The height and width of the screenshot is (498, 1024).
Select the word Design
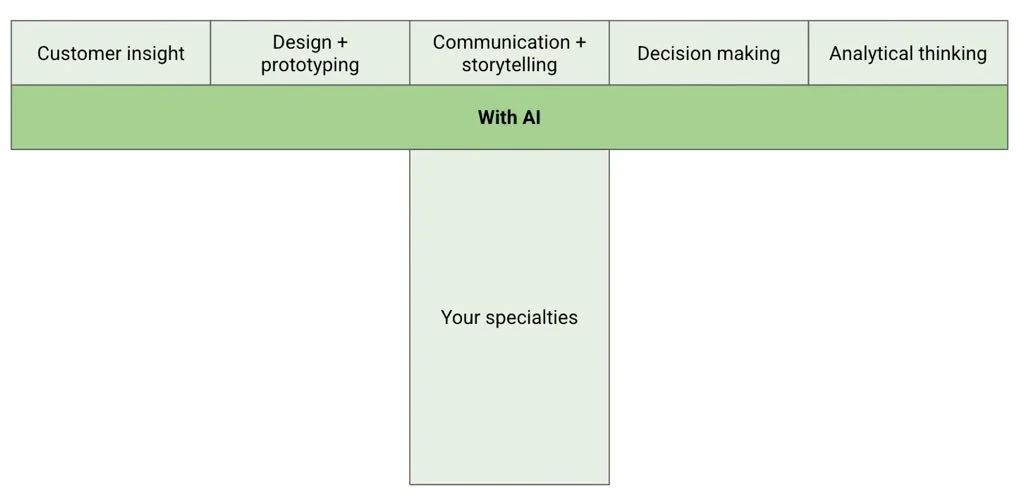coord(302,42)
